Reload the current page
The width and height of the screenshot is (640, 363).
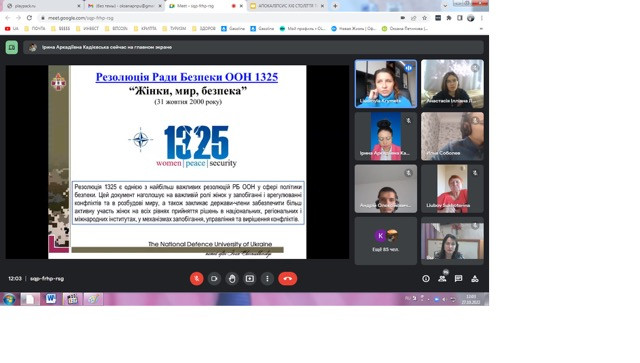(x=29, y=18)
